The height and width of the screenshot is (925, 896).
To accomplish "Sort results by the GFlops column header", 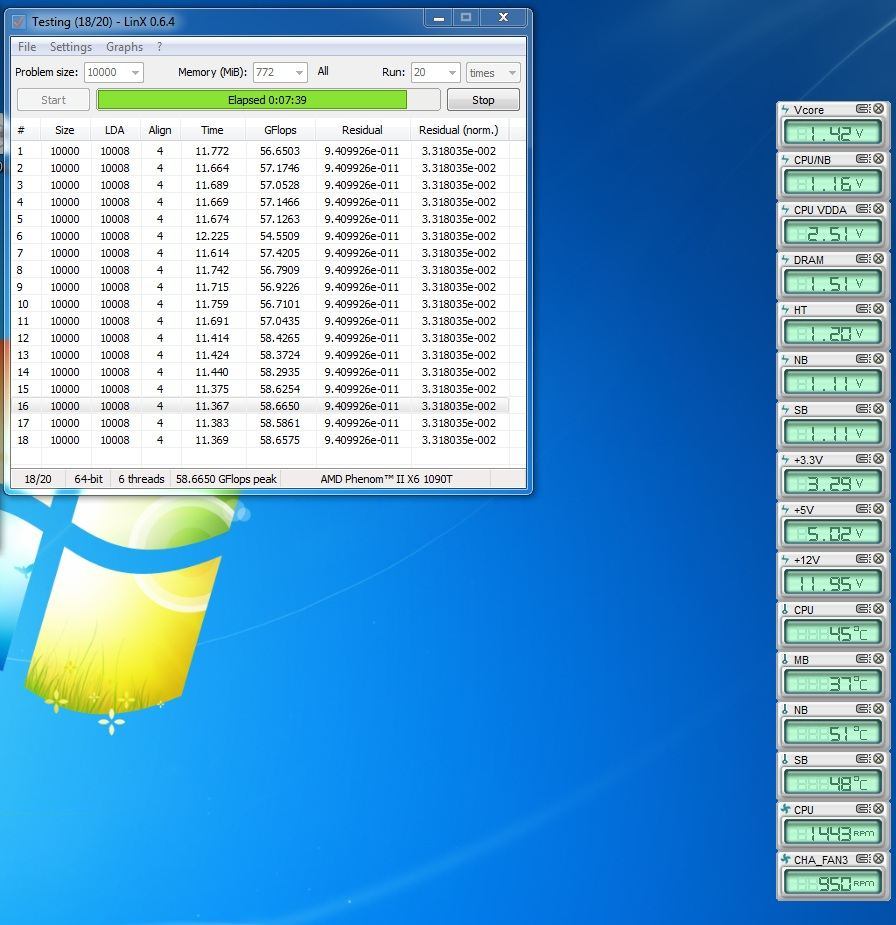I will pos(280,130).
